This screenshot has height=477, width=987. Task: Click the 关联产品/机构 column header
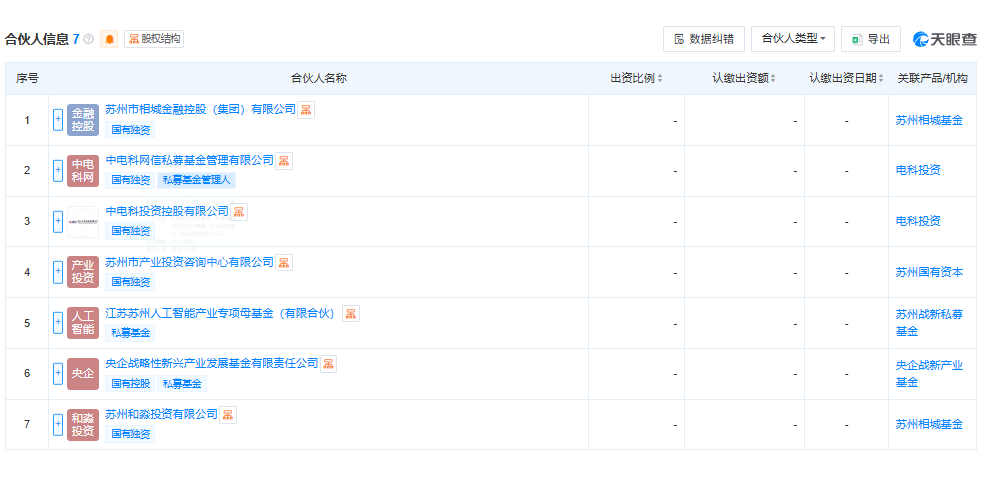pyautogui.click(x=932, y=79)
